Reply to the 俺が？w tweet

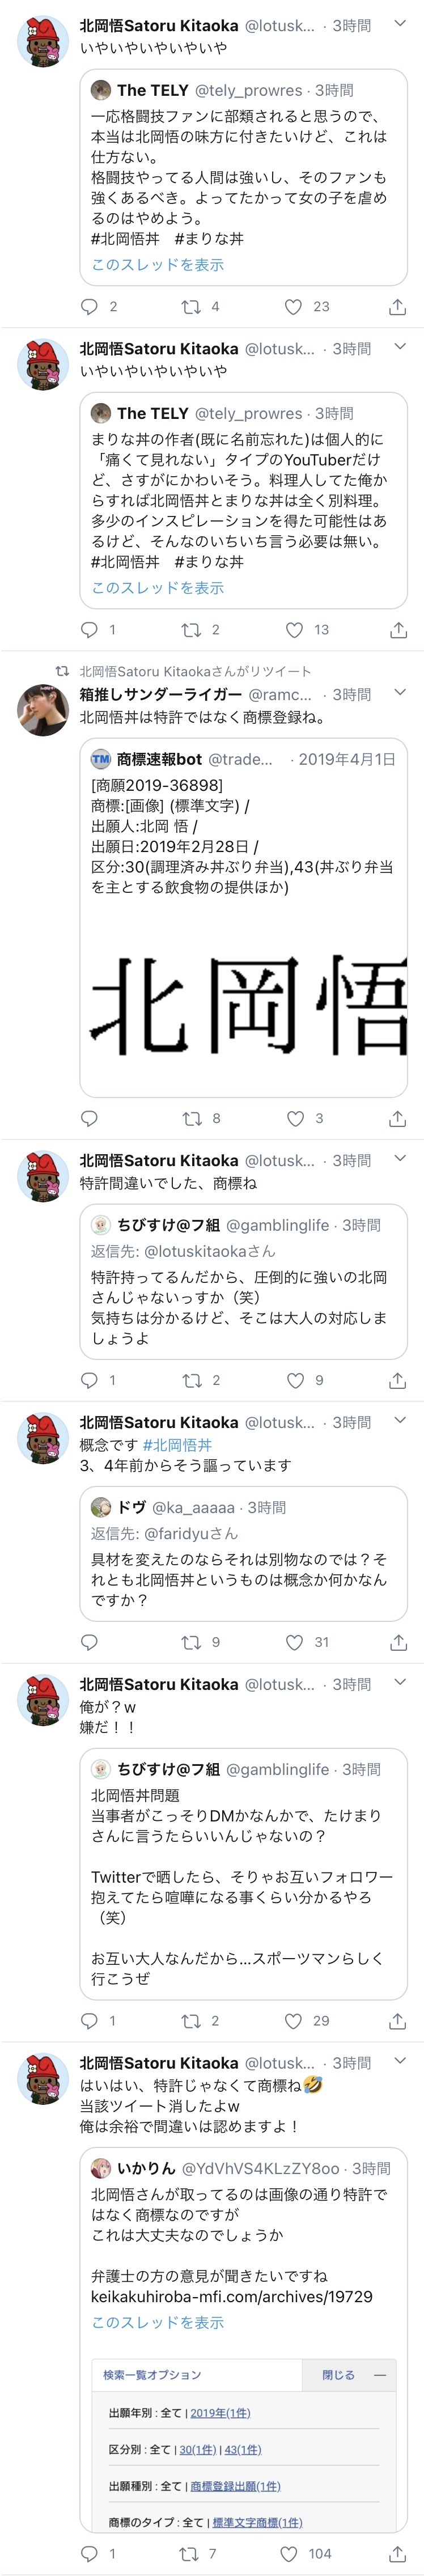pos(89,2020)
